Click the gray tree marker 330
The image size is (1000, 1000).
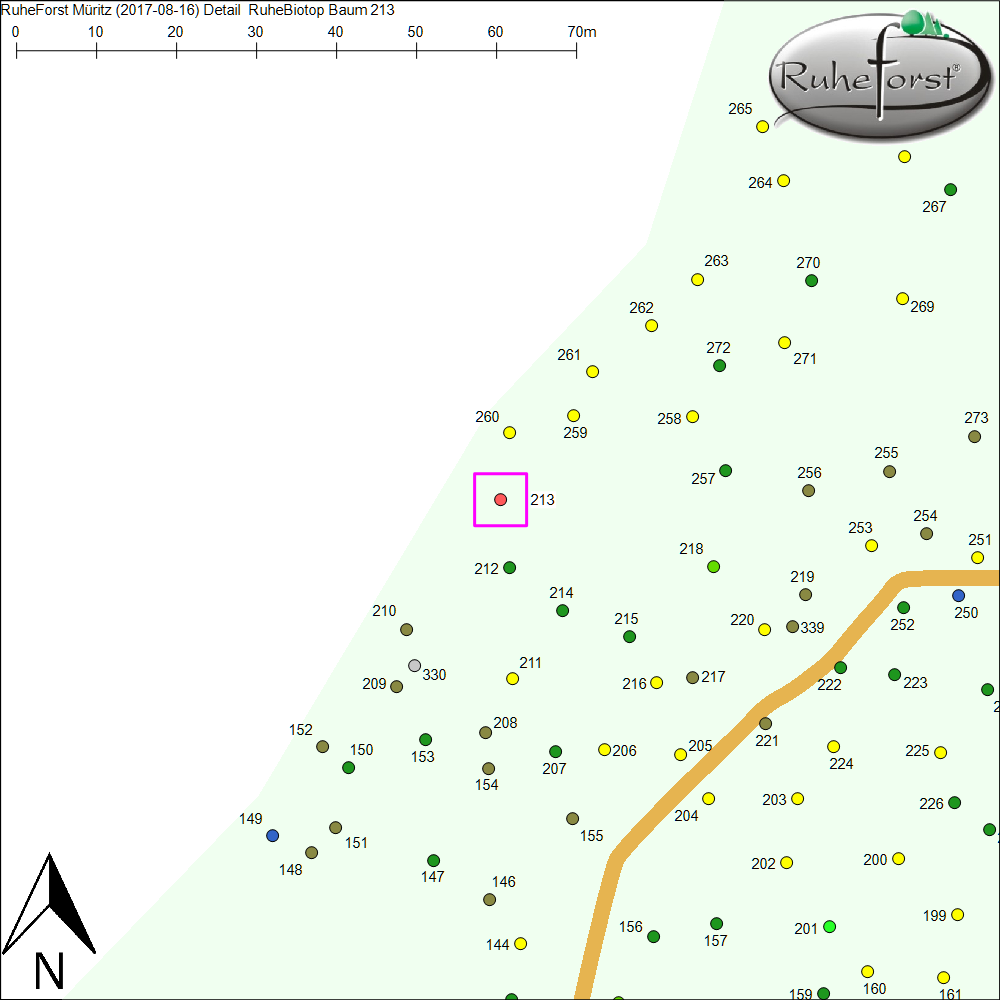[x=415, y=666]
